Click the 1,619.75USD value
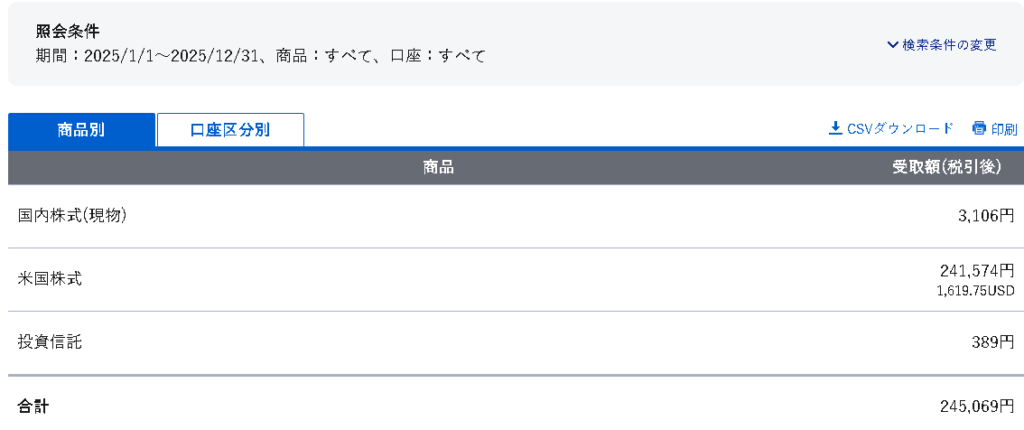Screen dimensions: 1024x430 (x=975, y=291)
